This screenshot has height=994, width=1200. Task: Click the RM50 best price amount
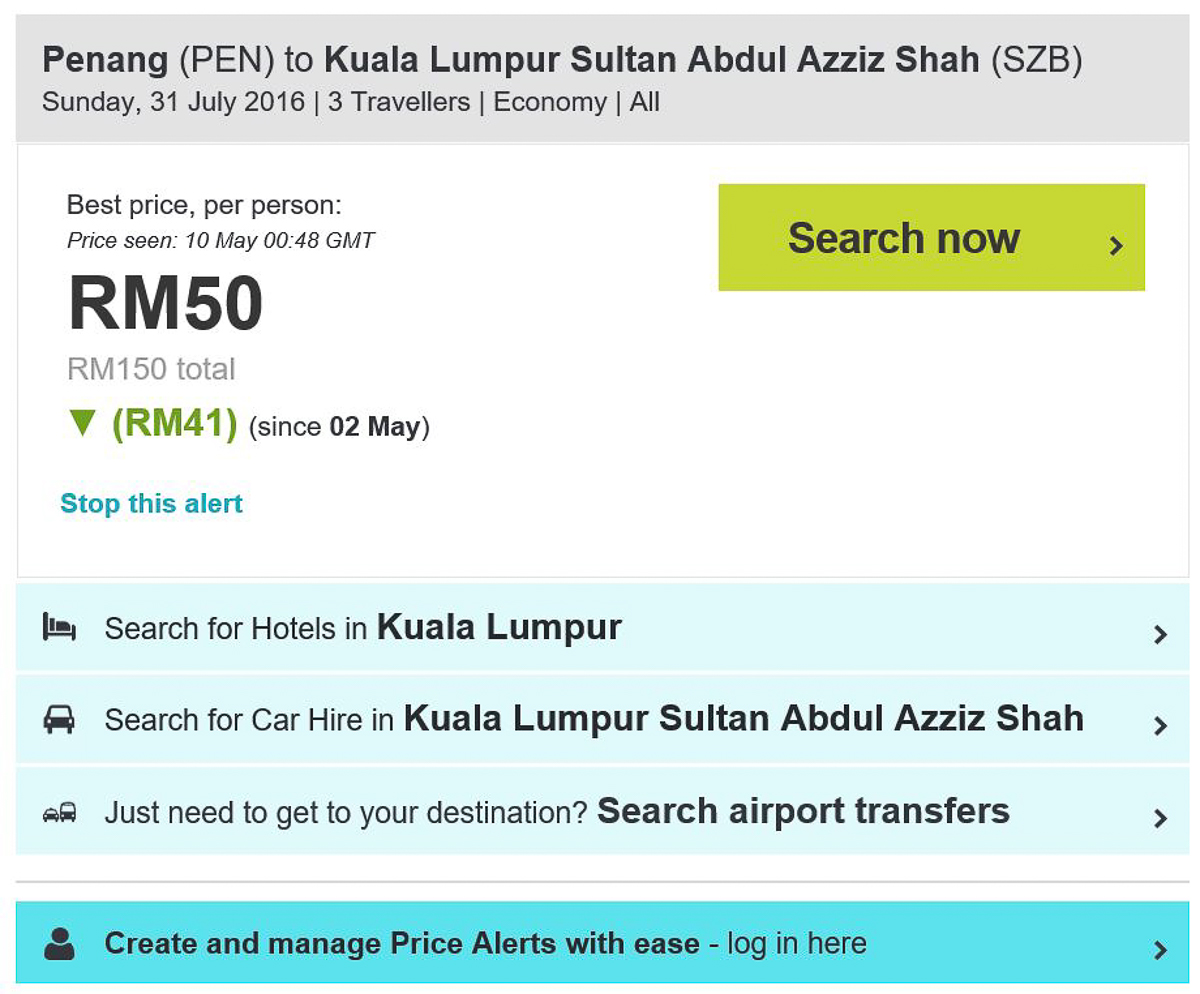pyautogui.click(x=165, y=303)
